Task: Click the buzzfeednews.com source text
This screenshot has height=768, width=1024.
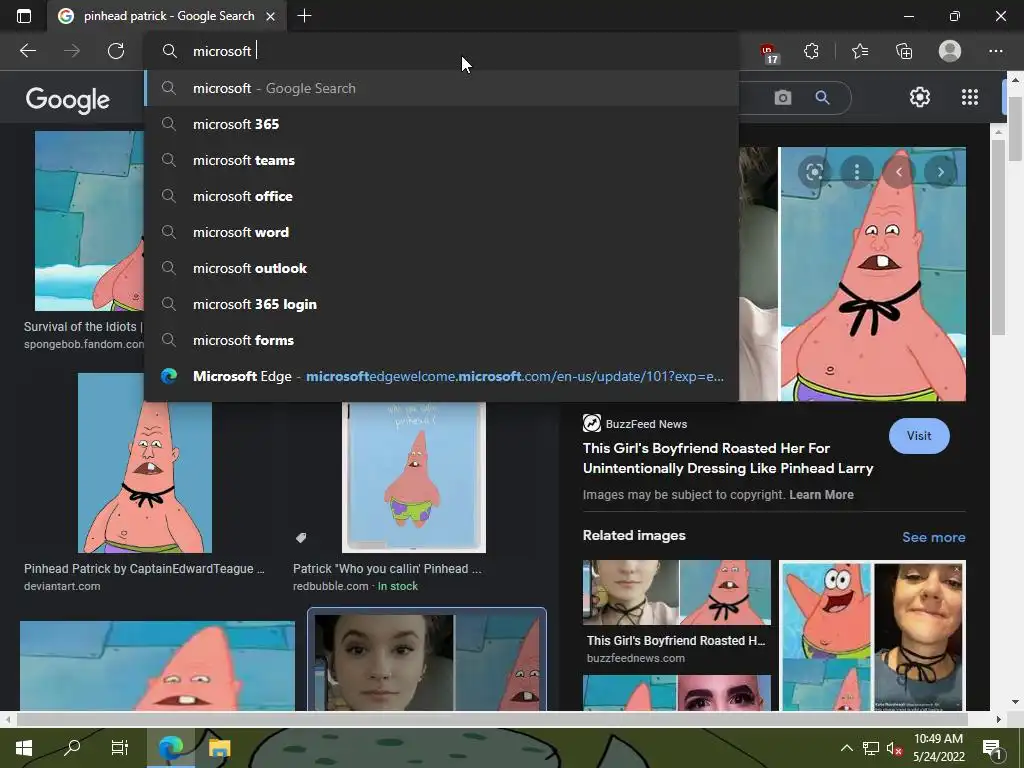Action: [x=635, y=658]
